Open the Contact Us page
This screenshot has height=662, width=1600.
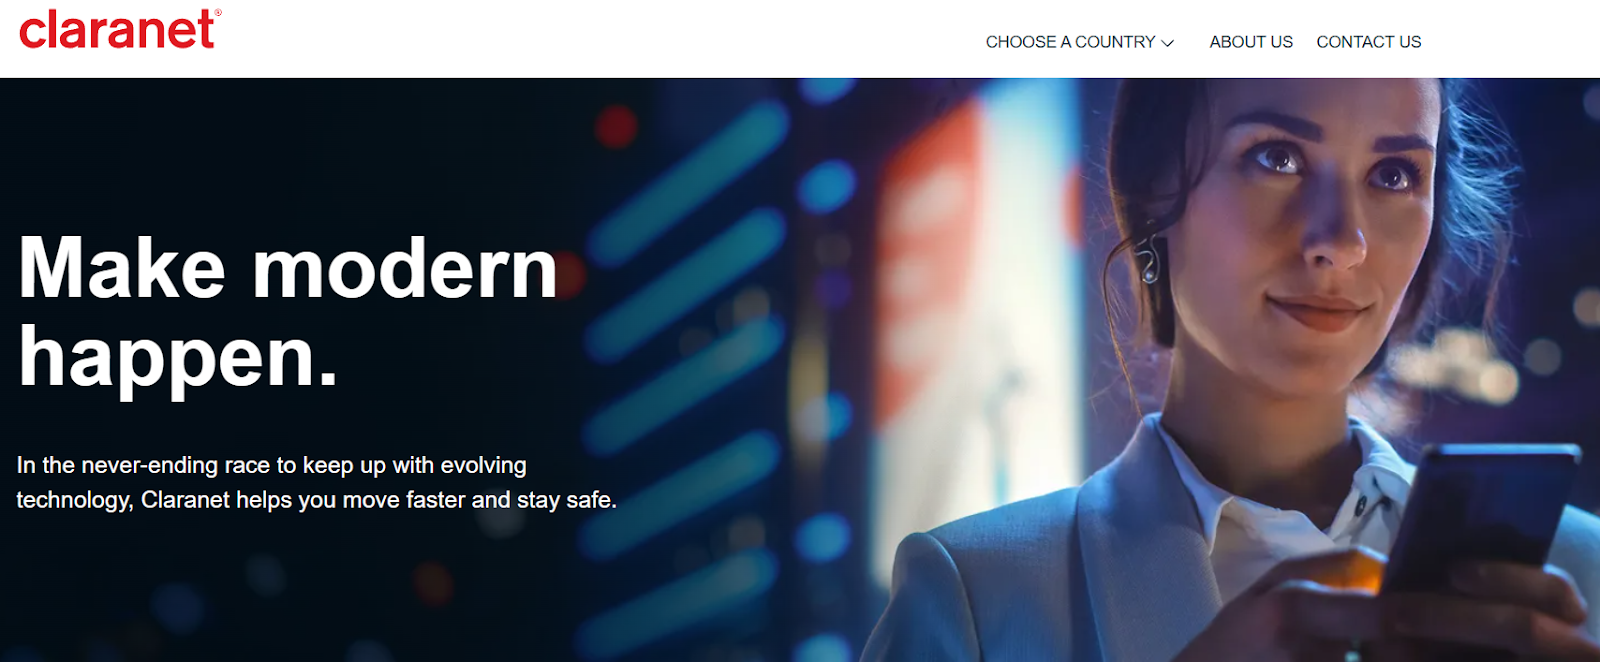pyautogui.click(x=1368, y=42)
